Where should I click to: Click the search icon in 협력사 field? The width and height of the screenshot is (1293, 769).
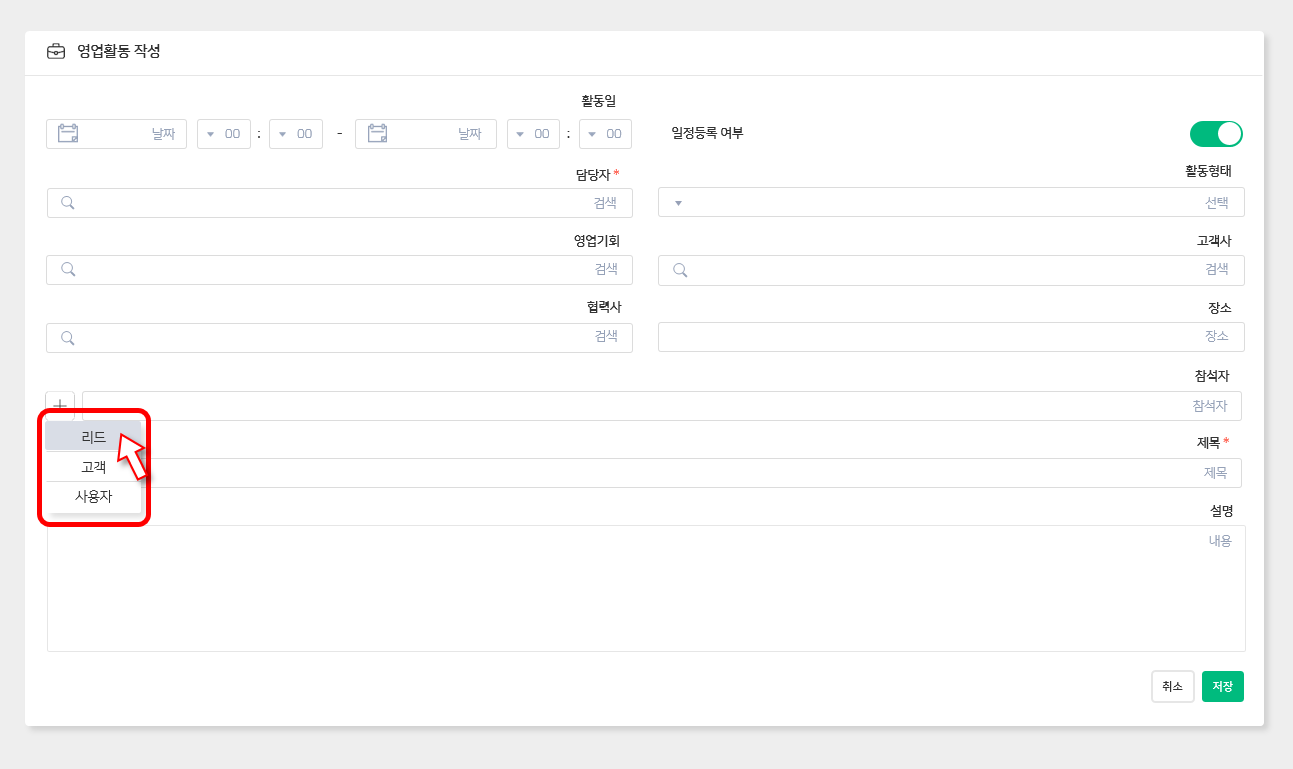pyautogui.click(x=68, y=337)
